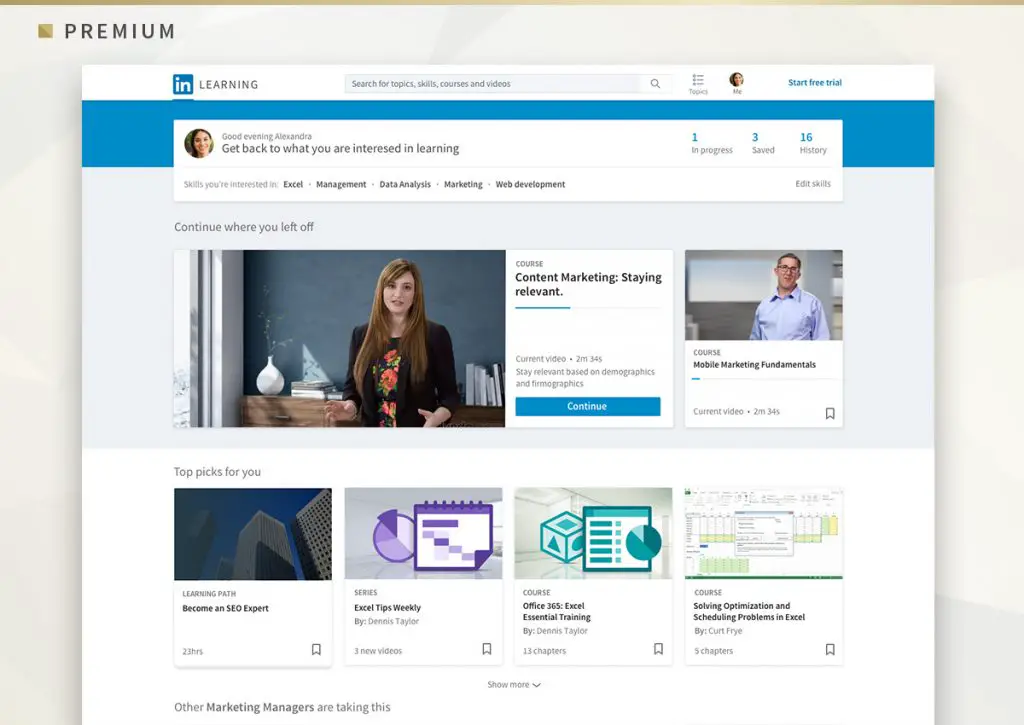Click '5 chapters' text

[713, 651]
